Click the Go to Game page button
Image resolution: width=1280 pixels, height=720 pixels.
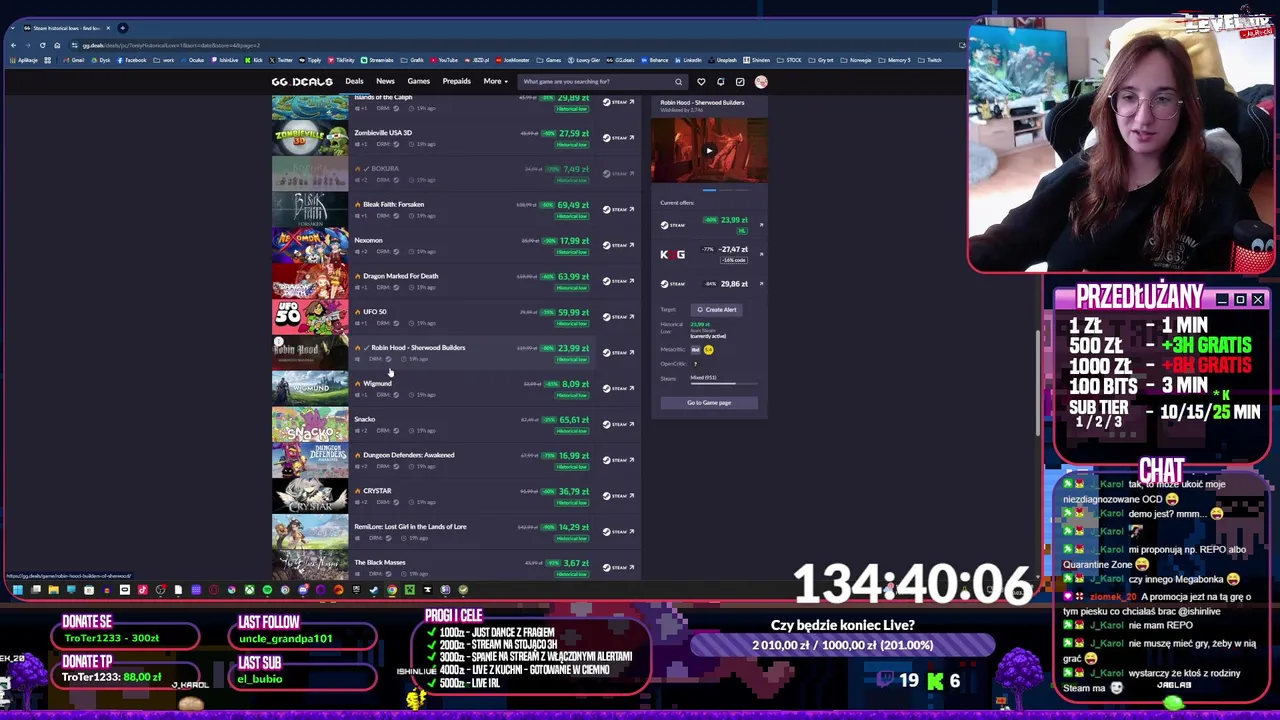(x=709, y=403)
